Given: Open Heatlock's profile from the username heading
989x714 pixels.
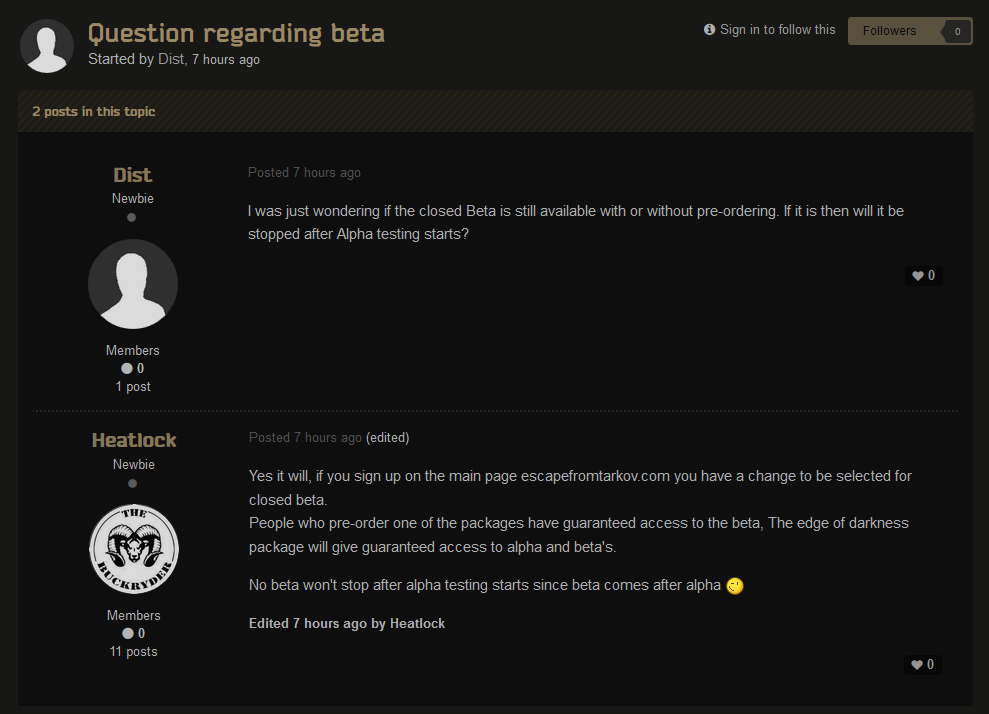Looking at the screenshot, I should [x=134, y=440].
